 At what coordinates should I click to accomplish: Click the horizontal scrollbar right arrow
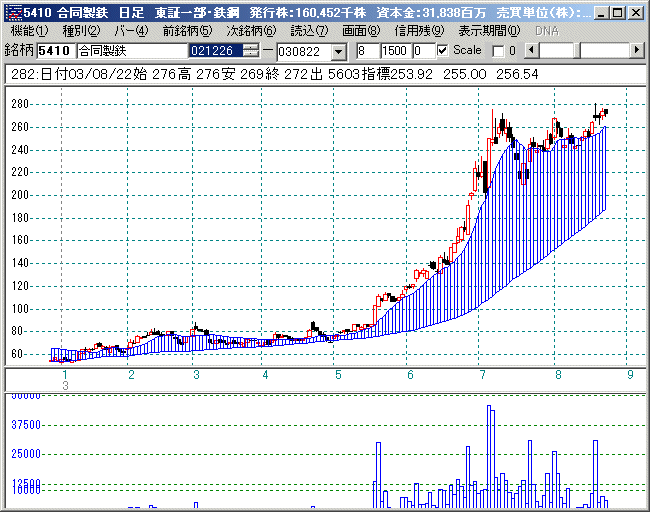click(638, 50)
